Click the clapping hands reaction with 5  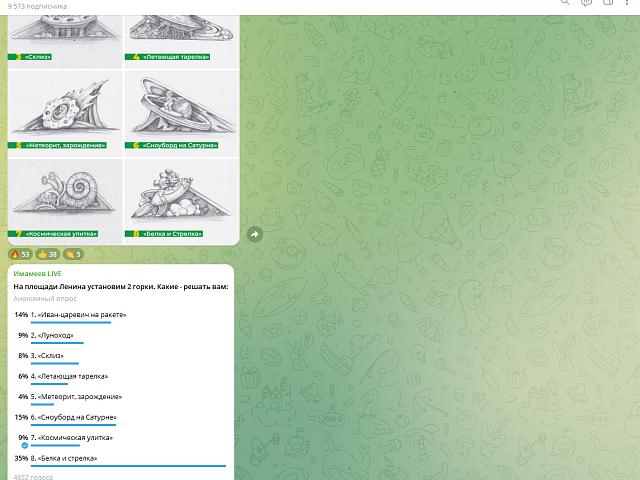(x=74, y=254)
